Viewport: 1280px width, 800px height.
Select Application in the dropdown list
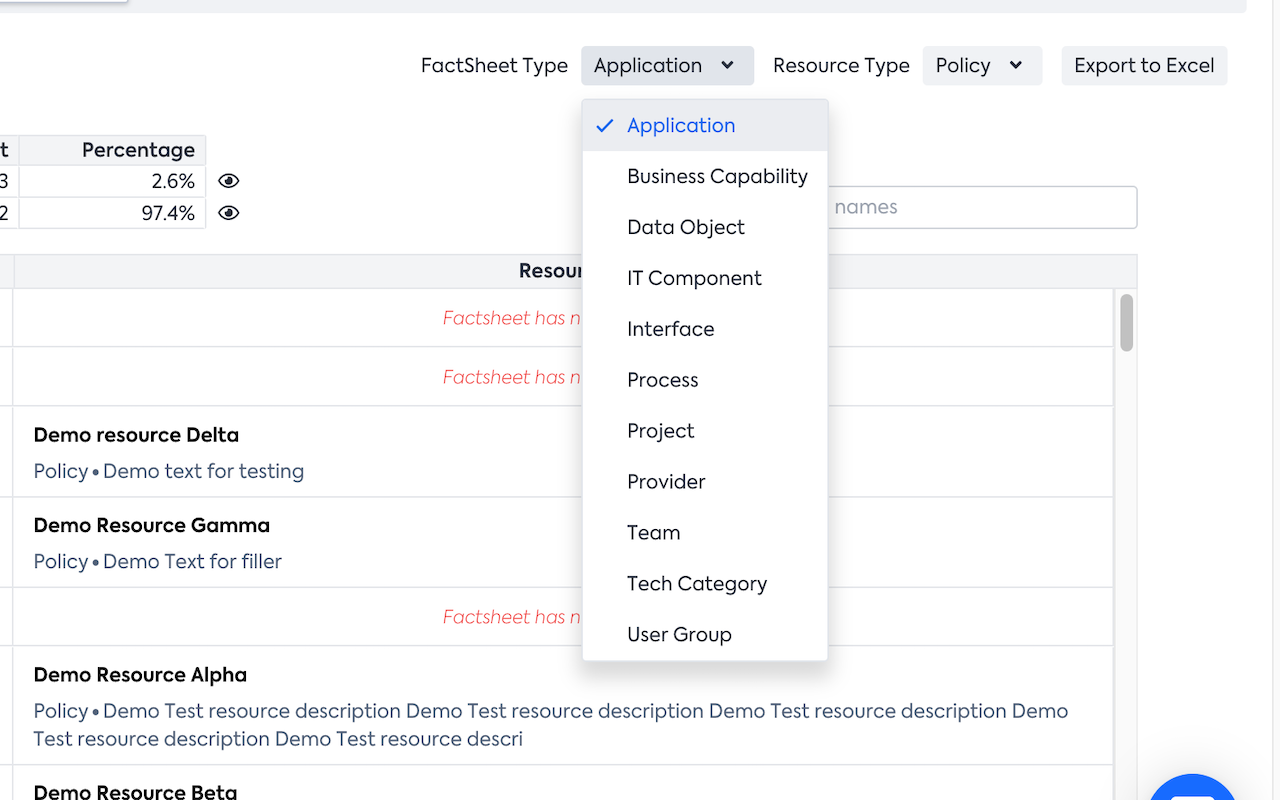click(x=705, y=125)
